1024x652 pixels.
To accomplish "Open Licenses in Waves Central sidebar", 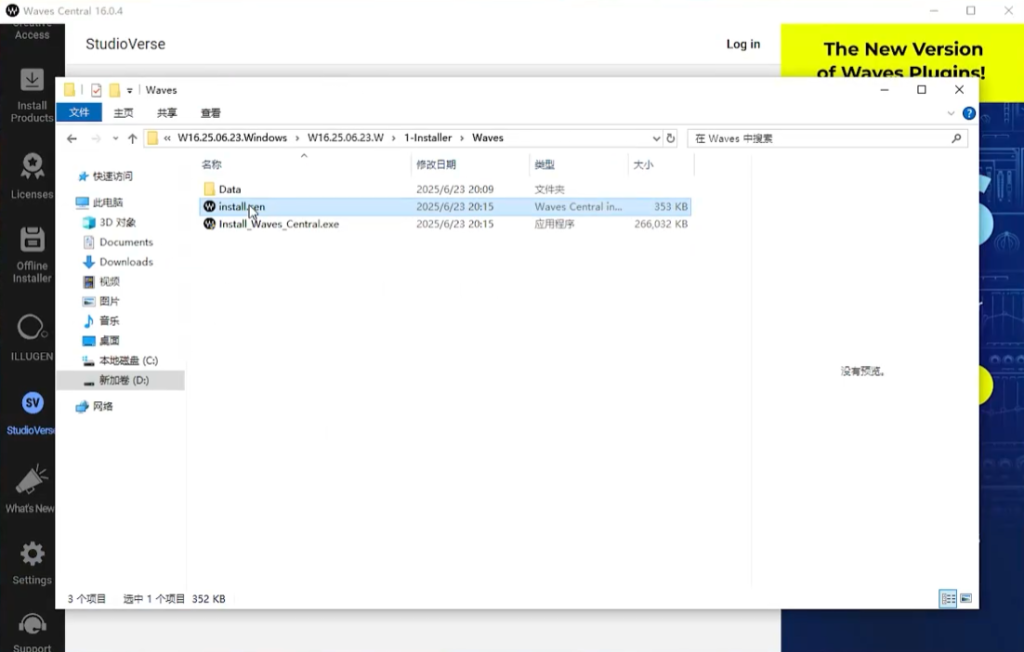I will 31,175.
